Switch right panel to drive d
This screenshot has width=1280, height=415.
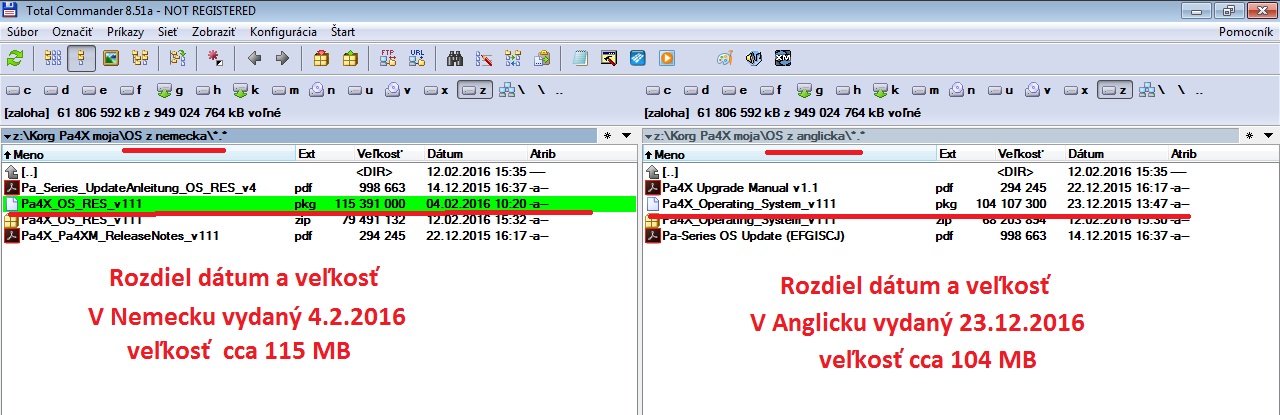click(697, 89)
